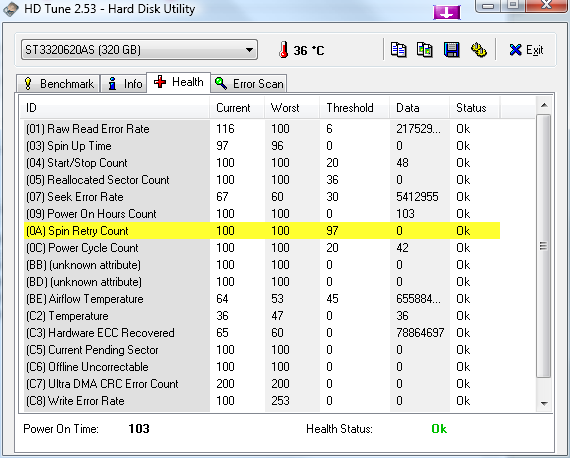Click the vertical scrollbar thumb
This screenshot has width=570, height=458.
(x=544, y=246)
